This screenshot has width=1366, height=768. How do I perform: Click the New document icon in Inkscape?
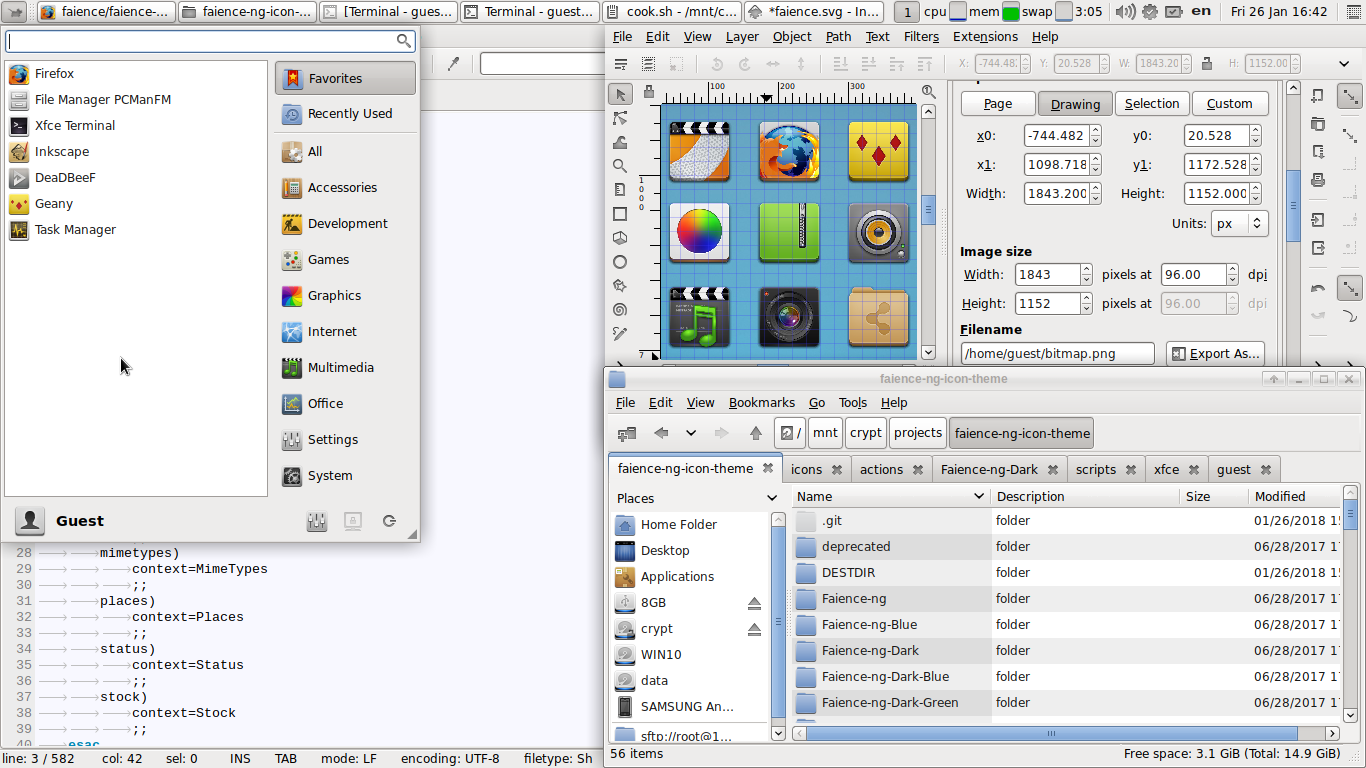coord(1318,96)
